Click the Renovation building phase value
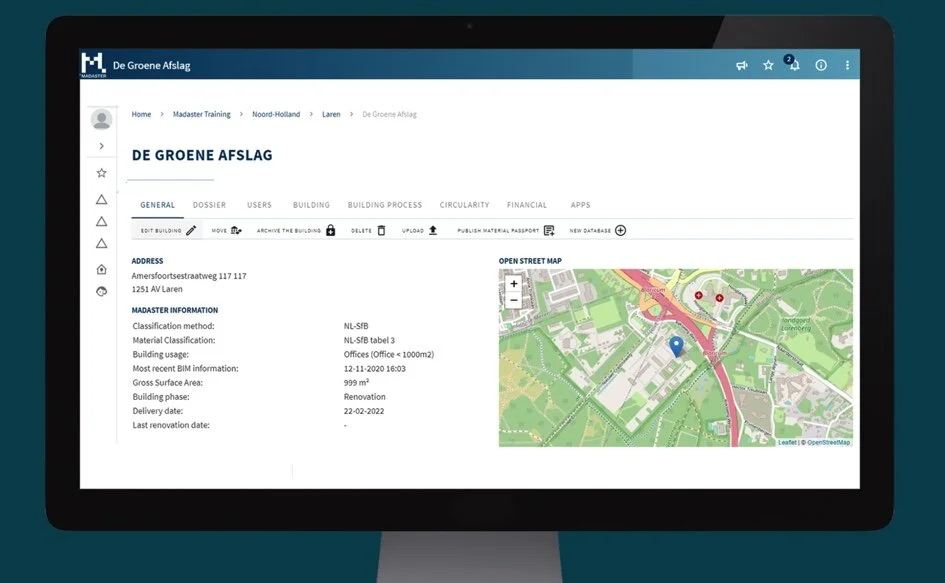 tap(365, 397)
